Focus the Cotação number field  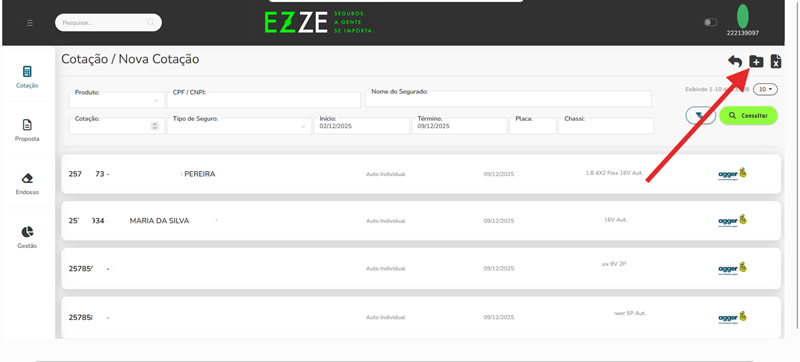[x=116, y=126]
